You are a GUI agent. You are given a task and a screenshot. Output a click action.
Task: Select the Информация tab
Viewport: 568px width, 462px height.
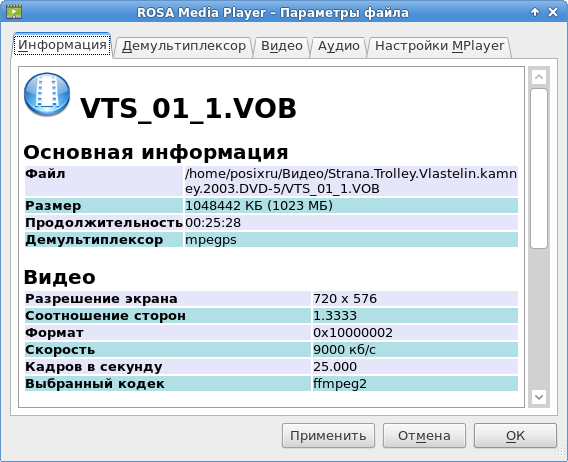pos(62,45)
